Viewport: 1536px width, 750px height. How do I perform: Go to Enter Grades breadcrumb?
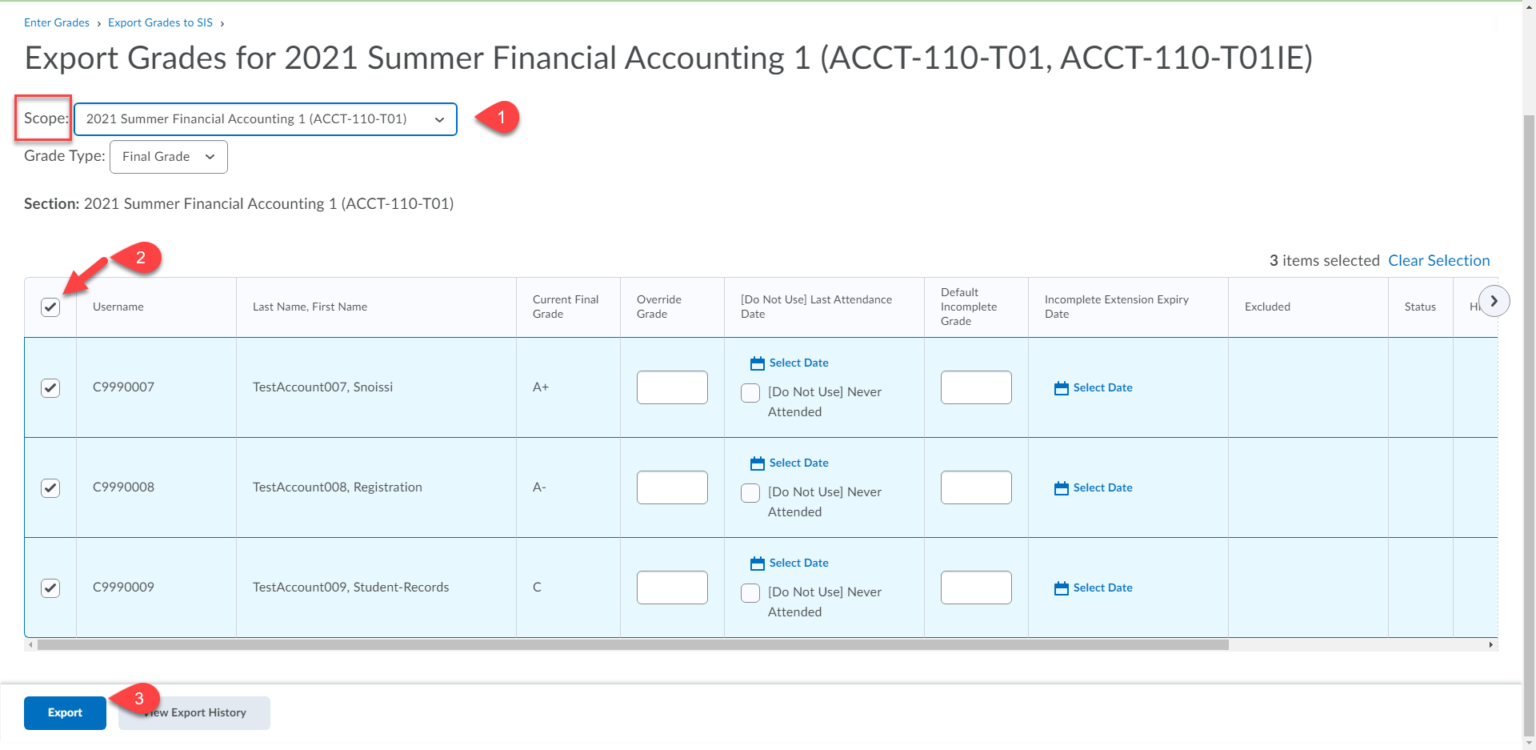[56, 22]
